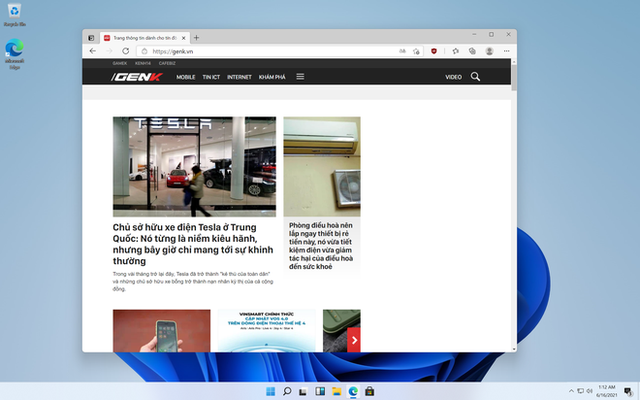Open the Tesla Trung Quốc article headline
This screenshot has height=400, width=640.
tap(193, 244)
